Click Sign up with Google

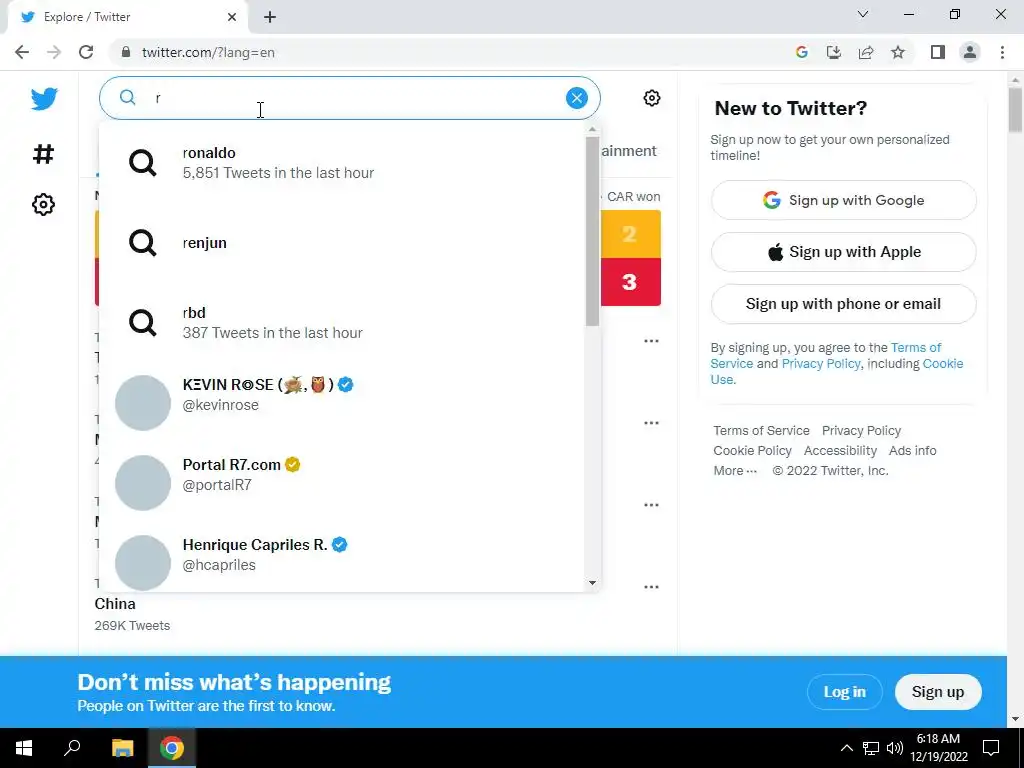click(843, 200)
